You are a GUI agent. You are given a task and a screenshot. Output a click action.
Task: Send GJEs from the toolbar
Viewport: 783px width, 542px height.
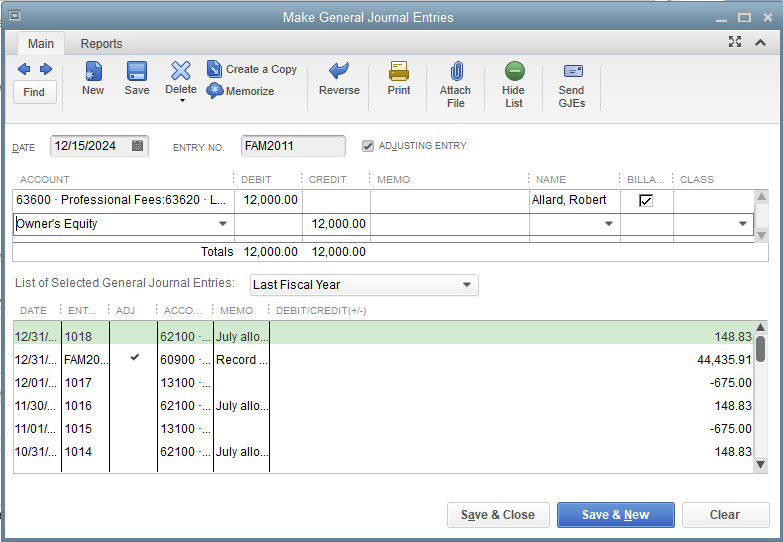572,85
